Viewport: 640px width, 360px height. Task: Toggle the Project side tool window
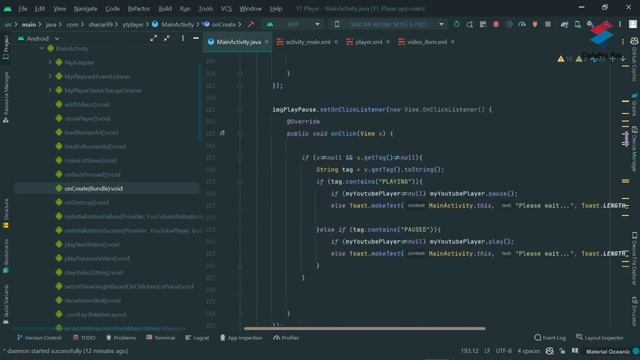pos(6,47)
